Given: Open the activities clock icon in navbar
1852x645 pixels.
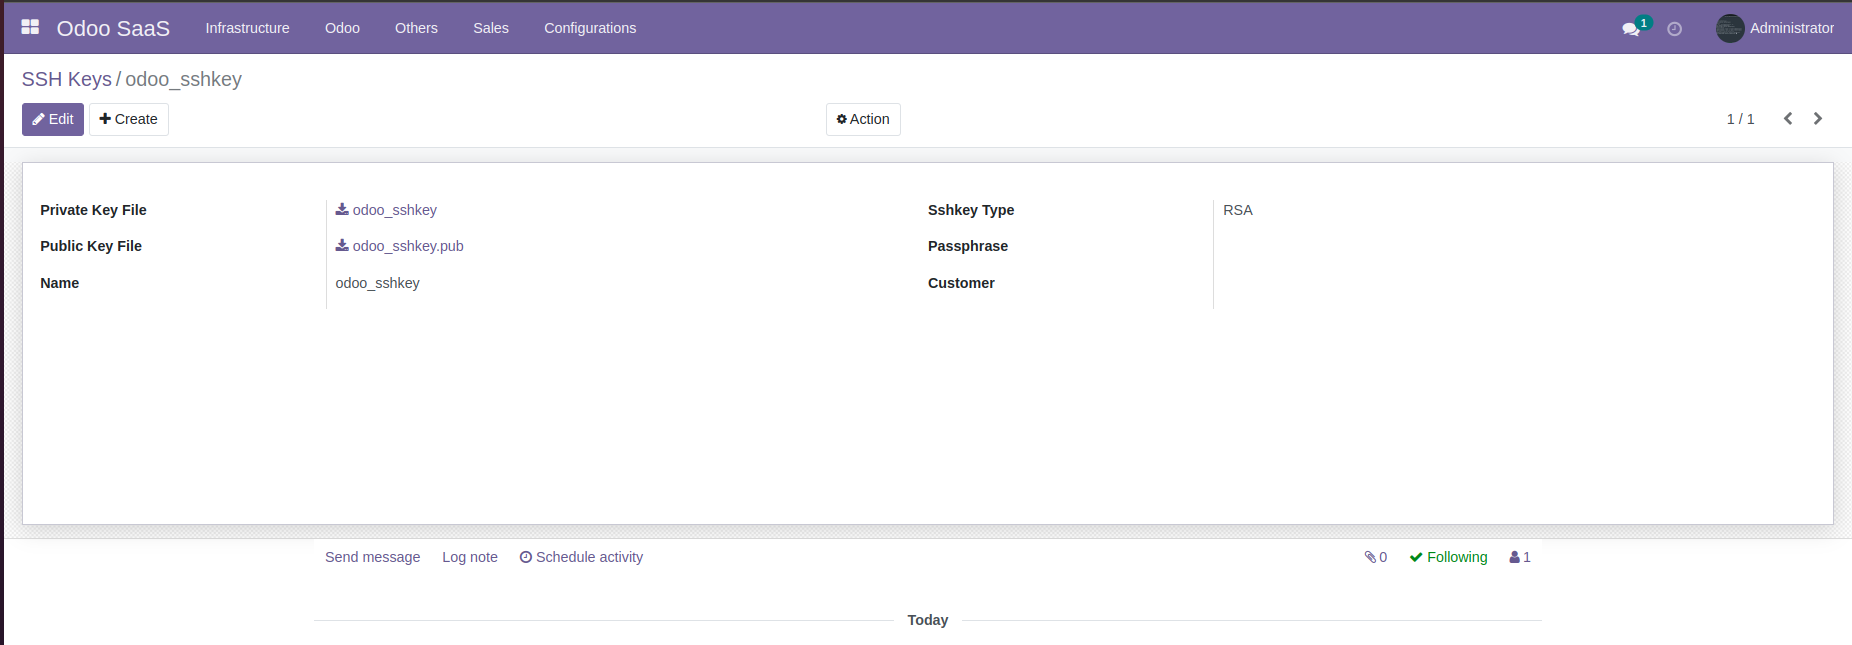Looking at the screenshot, I should tap(1674, 29).
